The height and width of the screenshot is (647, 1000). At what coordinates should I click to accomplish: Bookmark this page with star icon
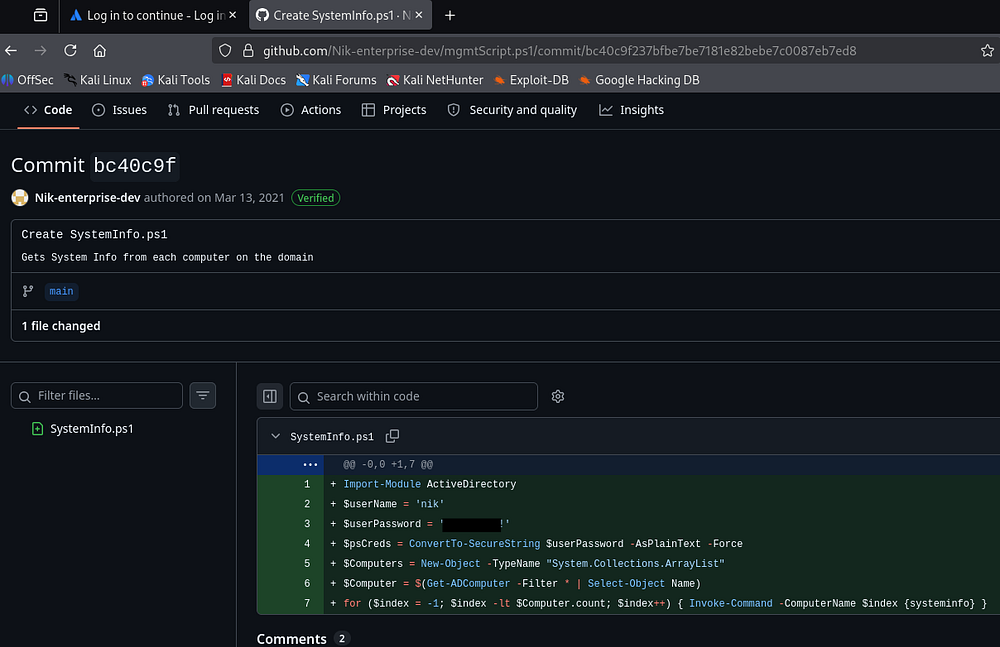tap(987, 51)
